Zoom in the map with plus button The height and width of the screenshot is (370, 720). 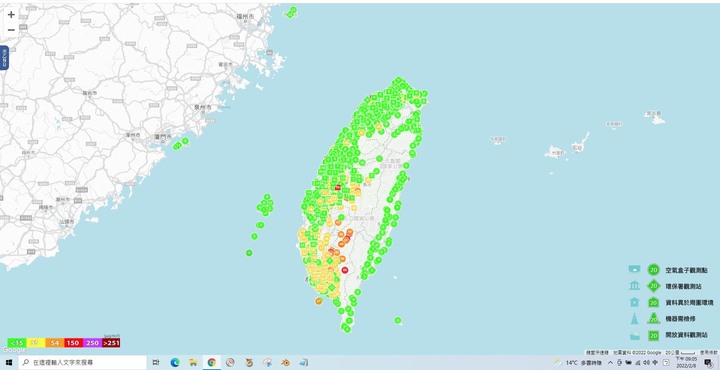pos(11,14)
